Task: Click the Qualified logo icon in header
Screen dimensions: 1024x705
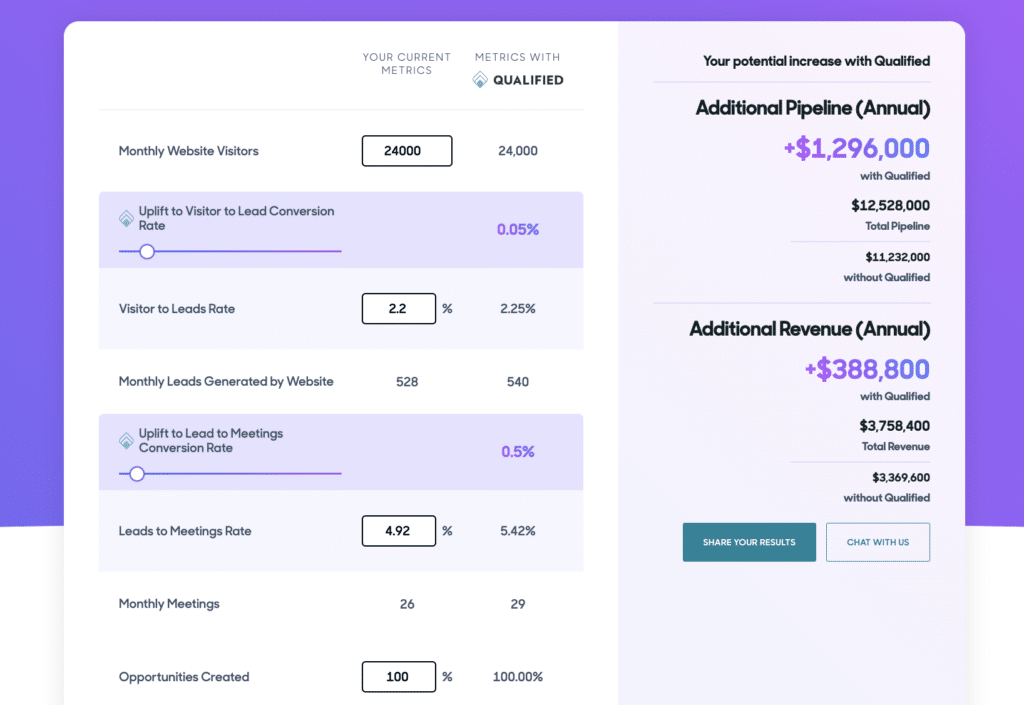Action: pyautogui.click(x=480, y=80)
